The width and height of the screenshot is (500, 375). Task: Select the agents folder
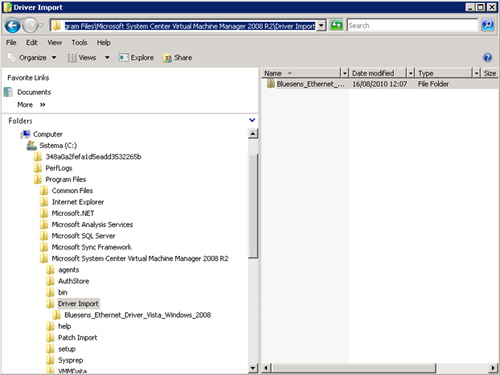click(69, 270)
